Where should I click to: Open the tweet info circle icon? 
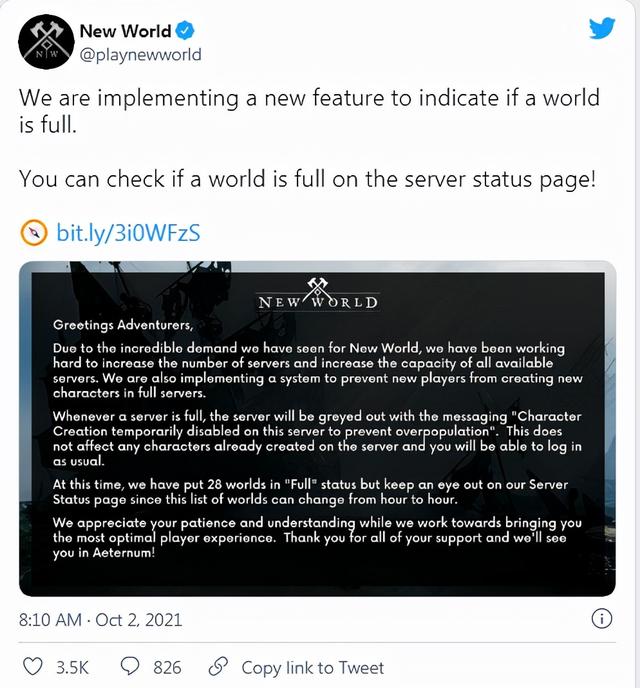(x=601, y=619)
